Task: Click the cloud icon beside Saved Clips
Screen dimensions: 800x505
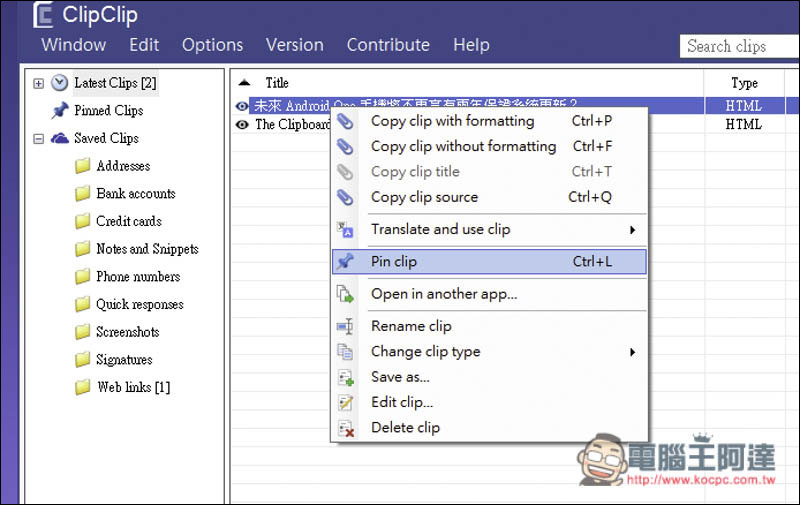Action: (x=60, y=138)
